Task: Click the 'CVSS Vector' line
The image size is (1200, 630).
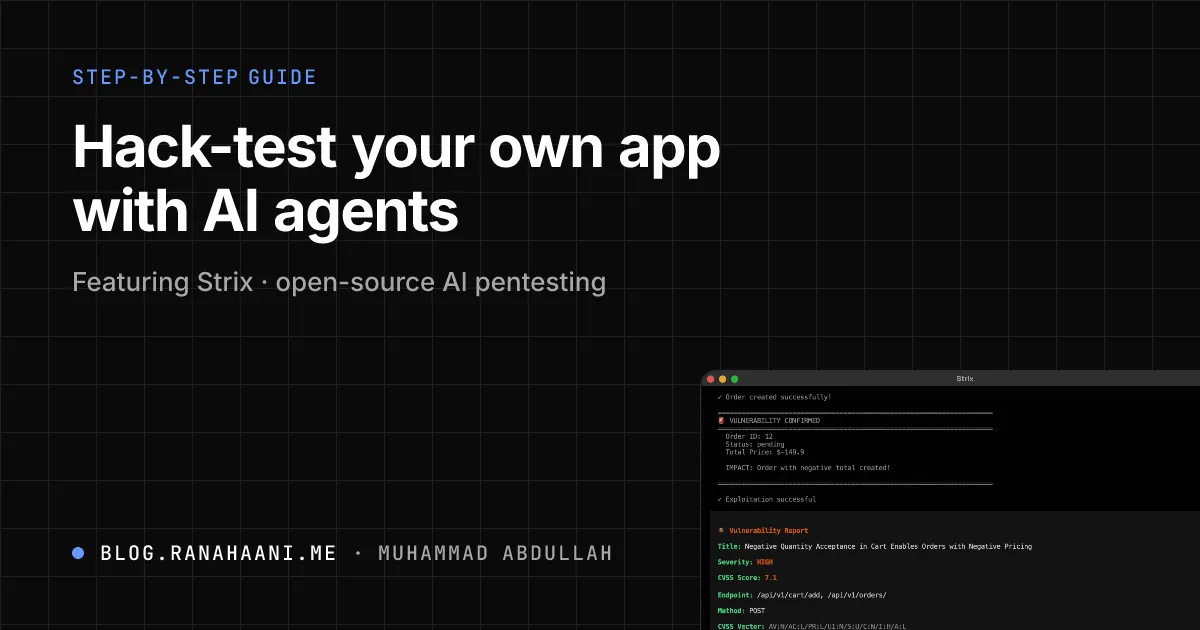Action: [811, 626]
